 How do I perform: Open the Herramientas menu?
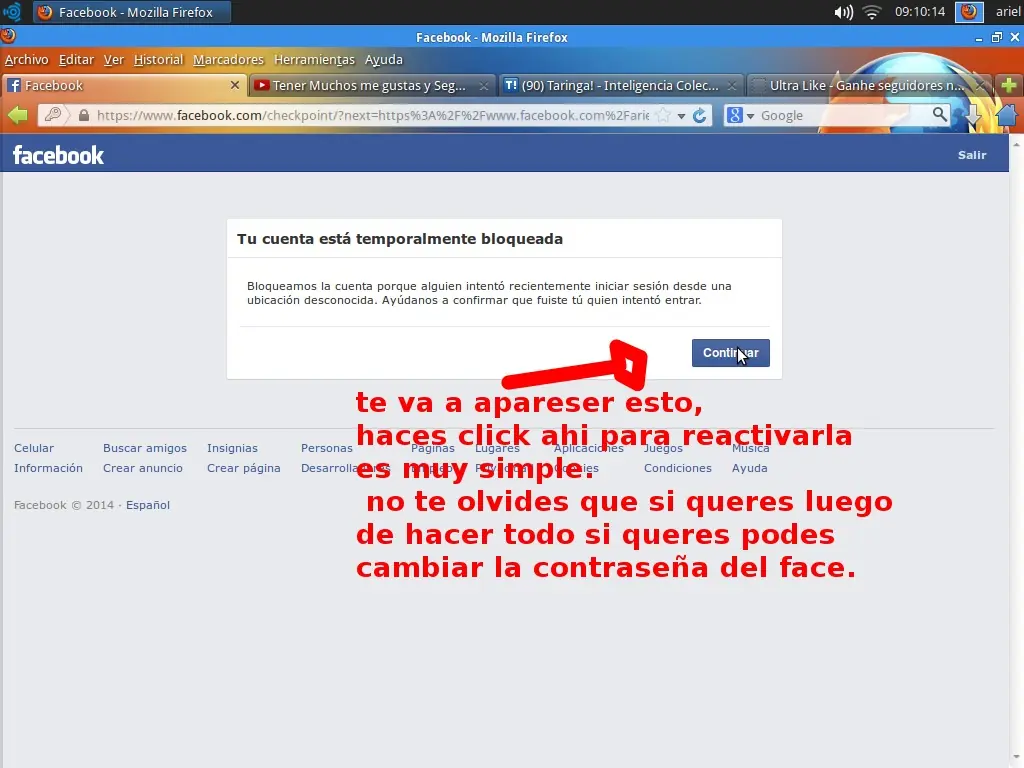click(314, 59)
